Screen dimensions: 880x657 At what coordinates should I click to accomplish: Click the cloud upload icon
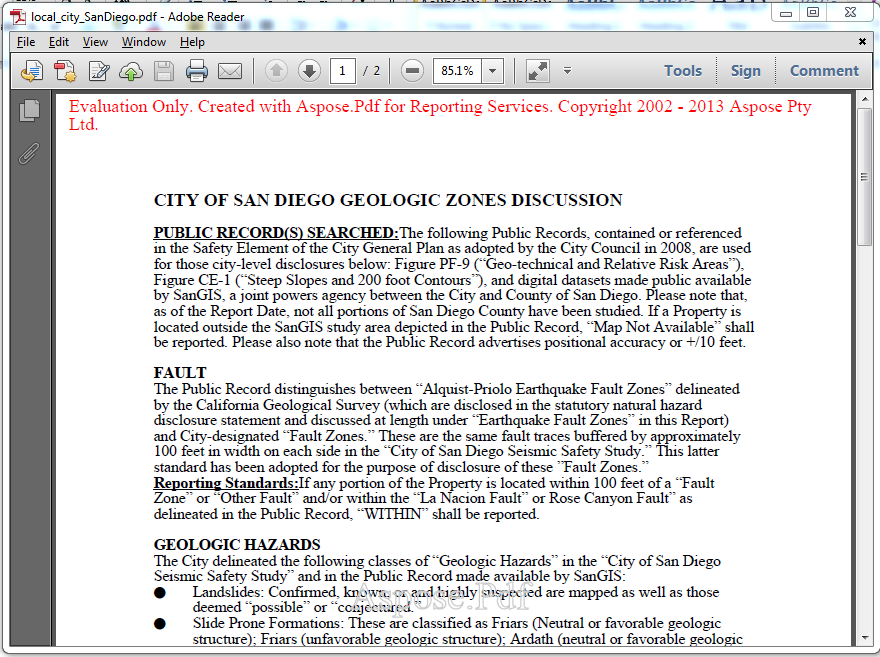(x=131, y=71)
